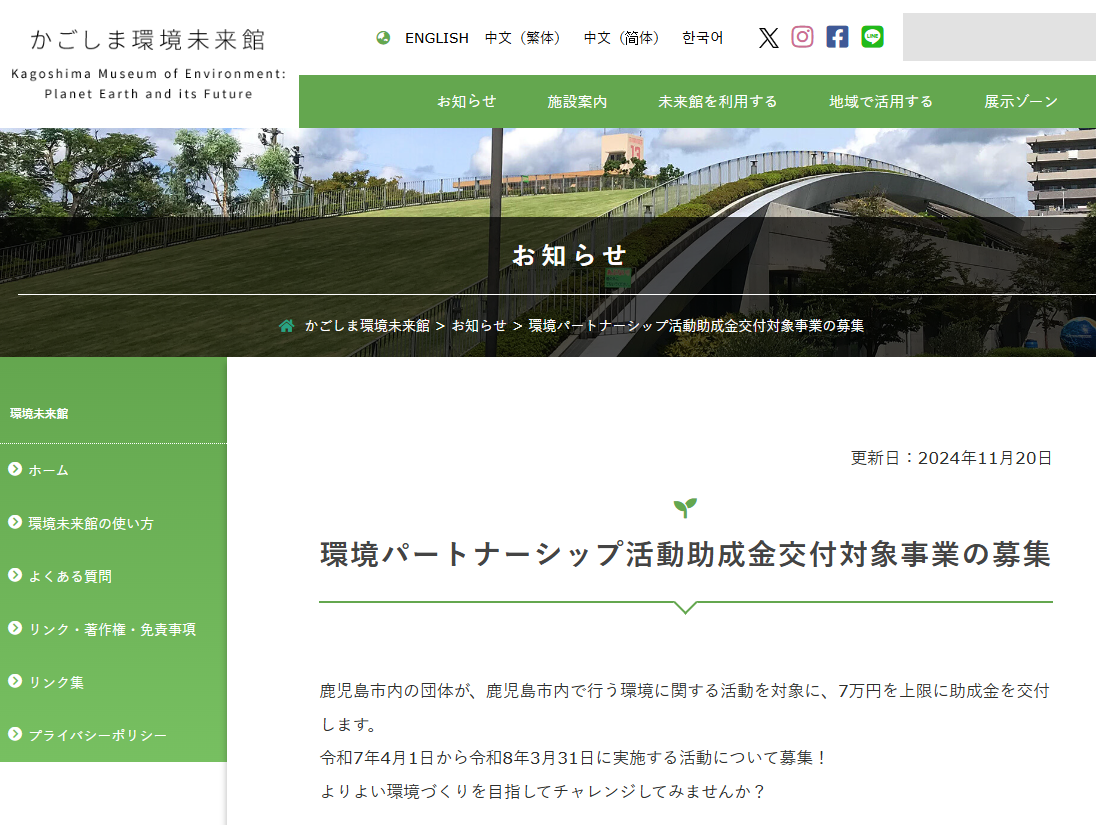Open the 施設案内 navigation menu
1096x825 pixels.
coord(579,101)
